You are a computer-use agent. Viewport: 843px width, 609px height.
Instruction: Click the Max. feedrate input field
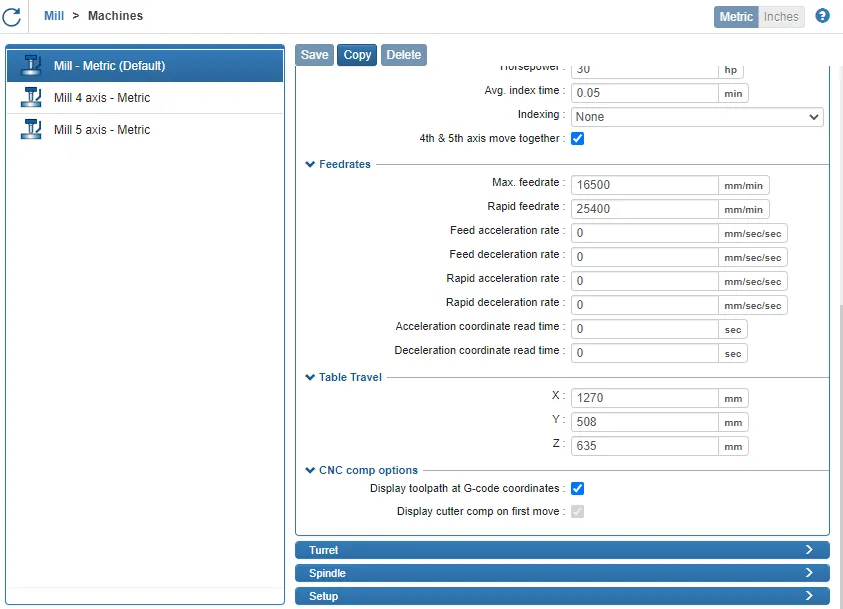[x=644, y=186]
